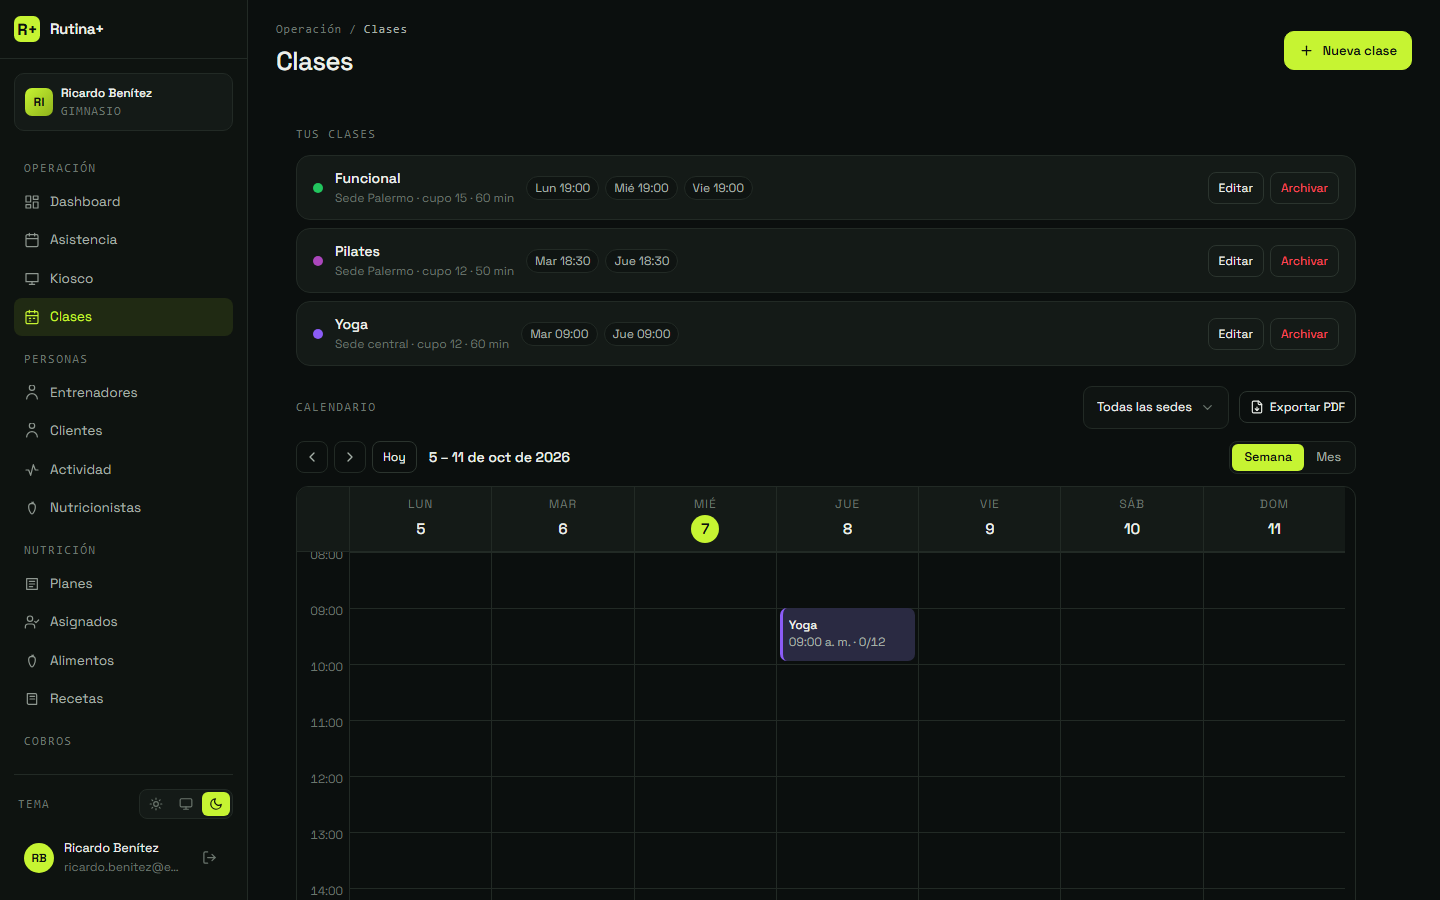Screen dimensions: 1440x900
Task: Select the highlighted day 7 in calendar header
Action: coord(705,529)
